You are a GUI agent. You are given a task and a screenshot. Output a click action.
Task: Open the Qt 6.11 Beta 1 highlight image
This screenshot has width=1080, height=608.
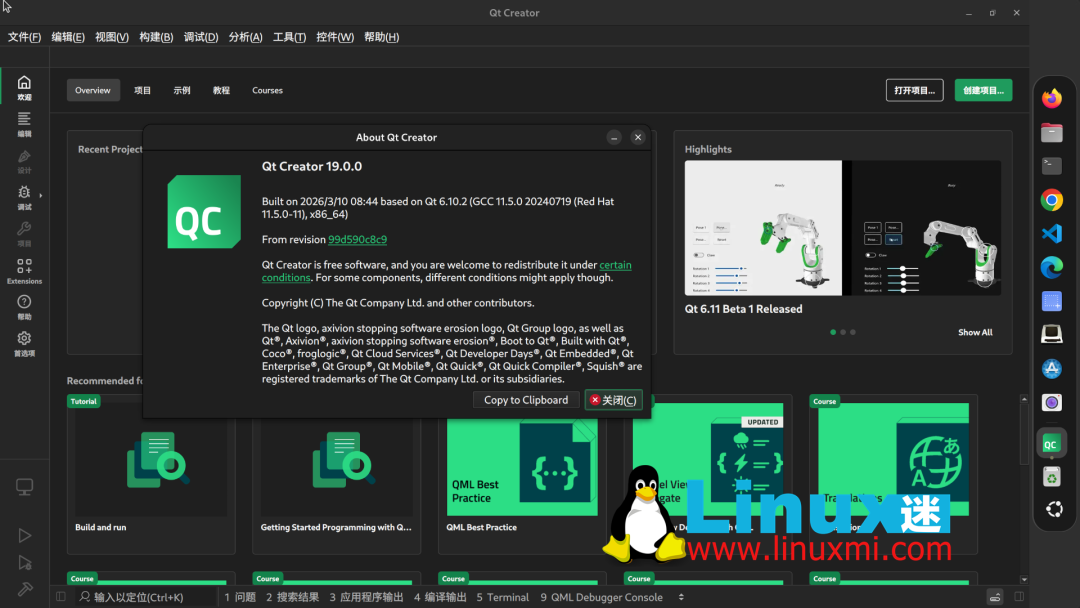click(842, 228)
